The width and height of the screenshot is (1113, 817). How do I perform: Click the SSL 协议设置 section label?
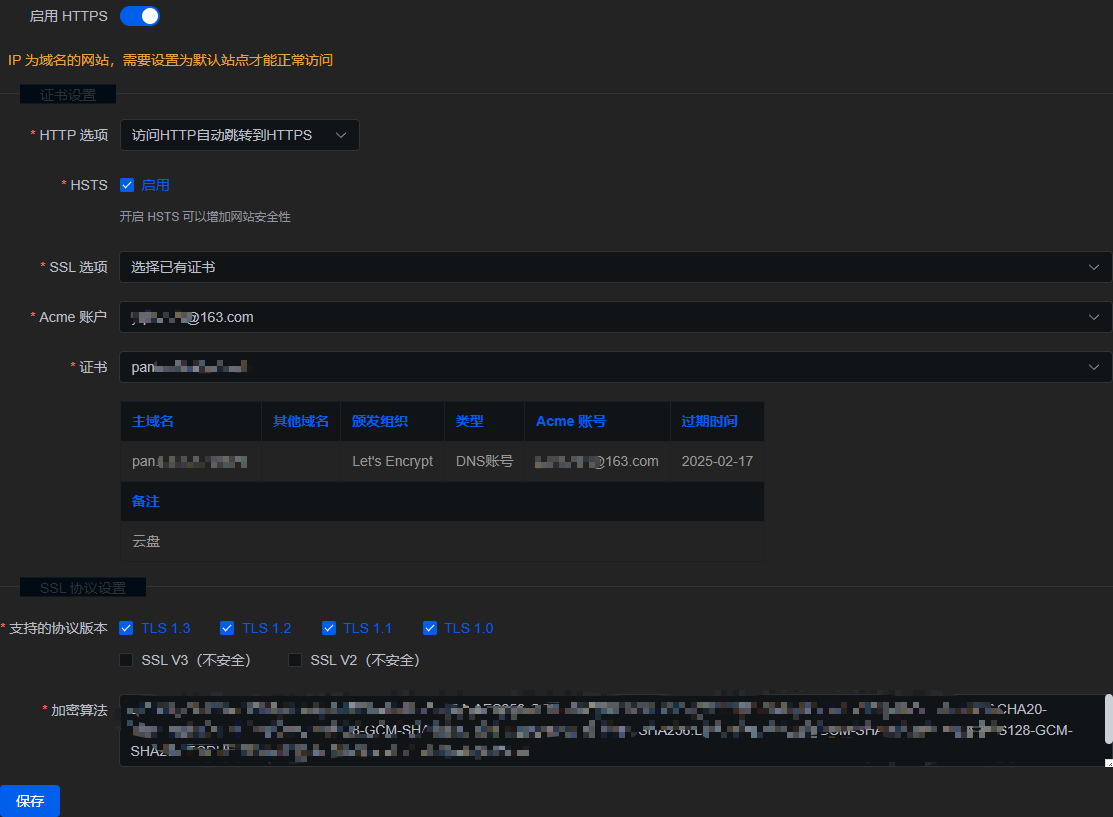pyautogui.click(x=82, y=588)
